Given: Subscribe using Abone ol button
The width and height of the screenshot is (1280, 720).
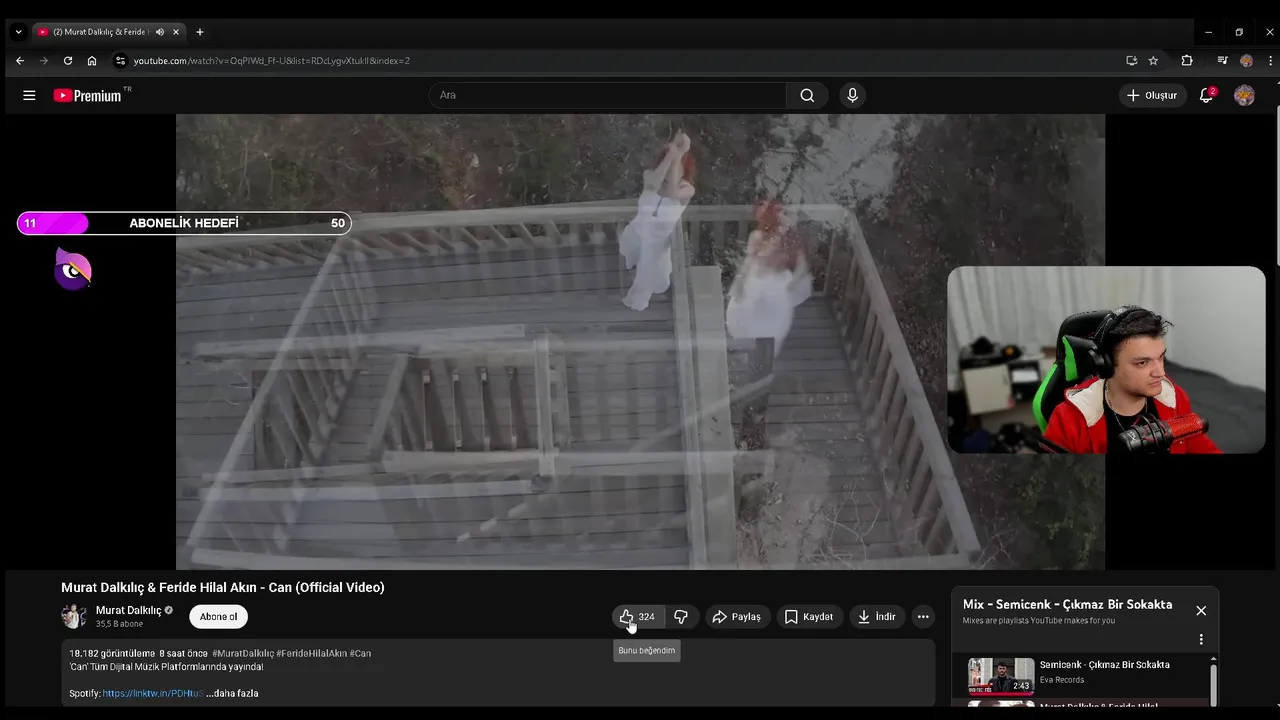Looking at the screenshot, I should [219, 617].
